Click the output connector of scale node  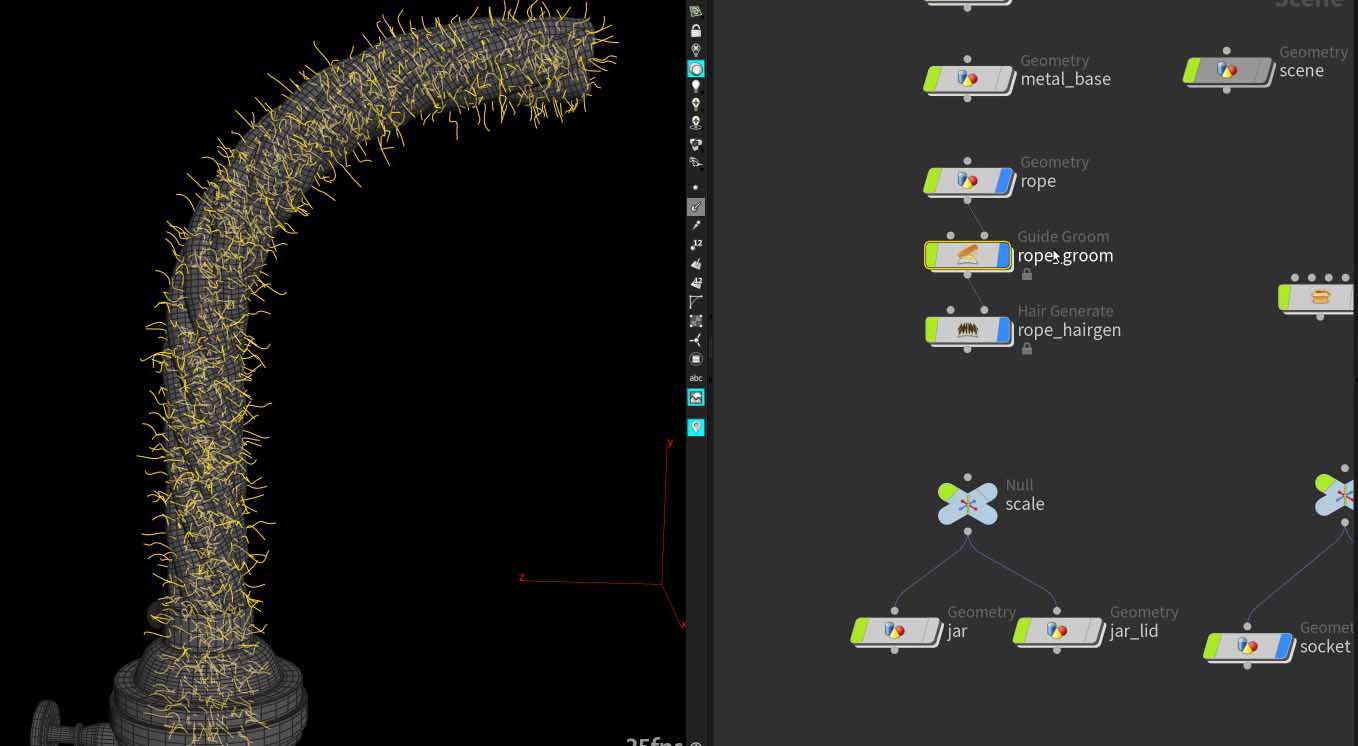[x=967, y=531]
